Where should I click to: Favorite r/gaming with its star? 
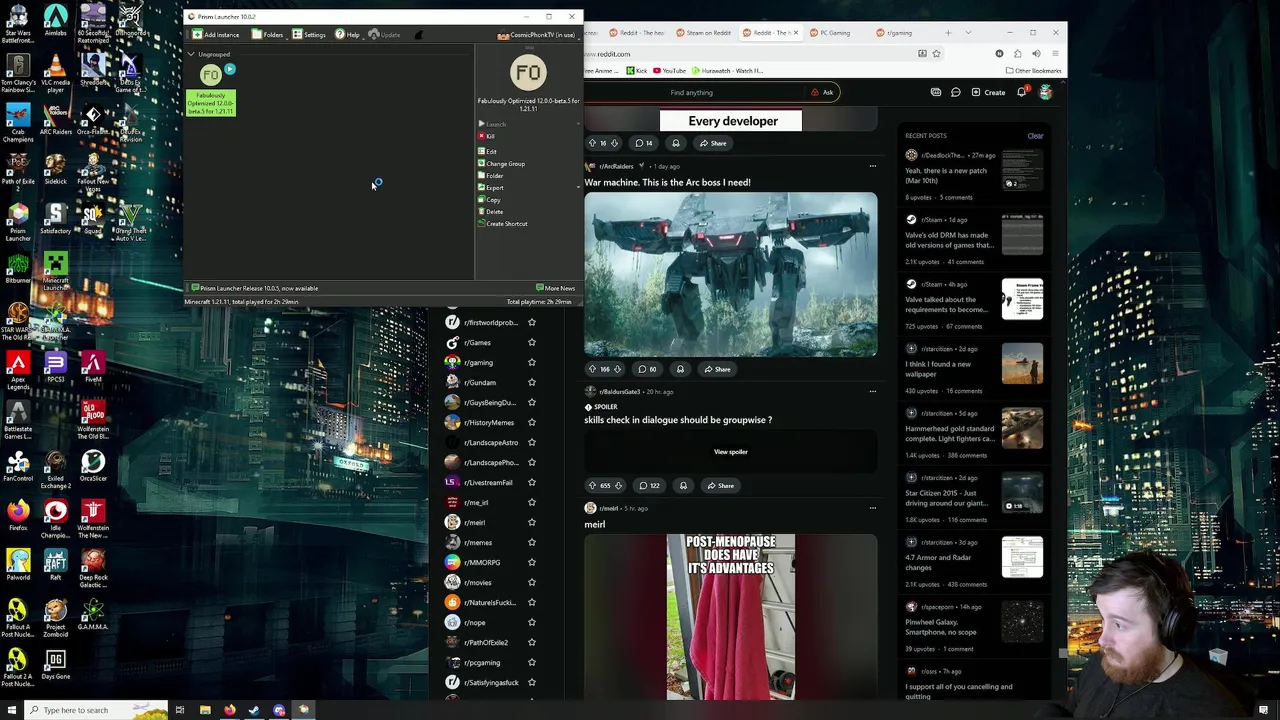532,362
